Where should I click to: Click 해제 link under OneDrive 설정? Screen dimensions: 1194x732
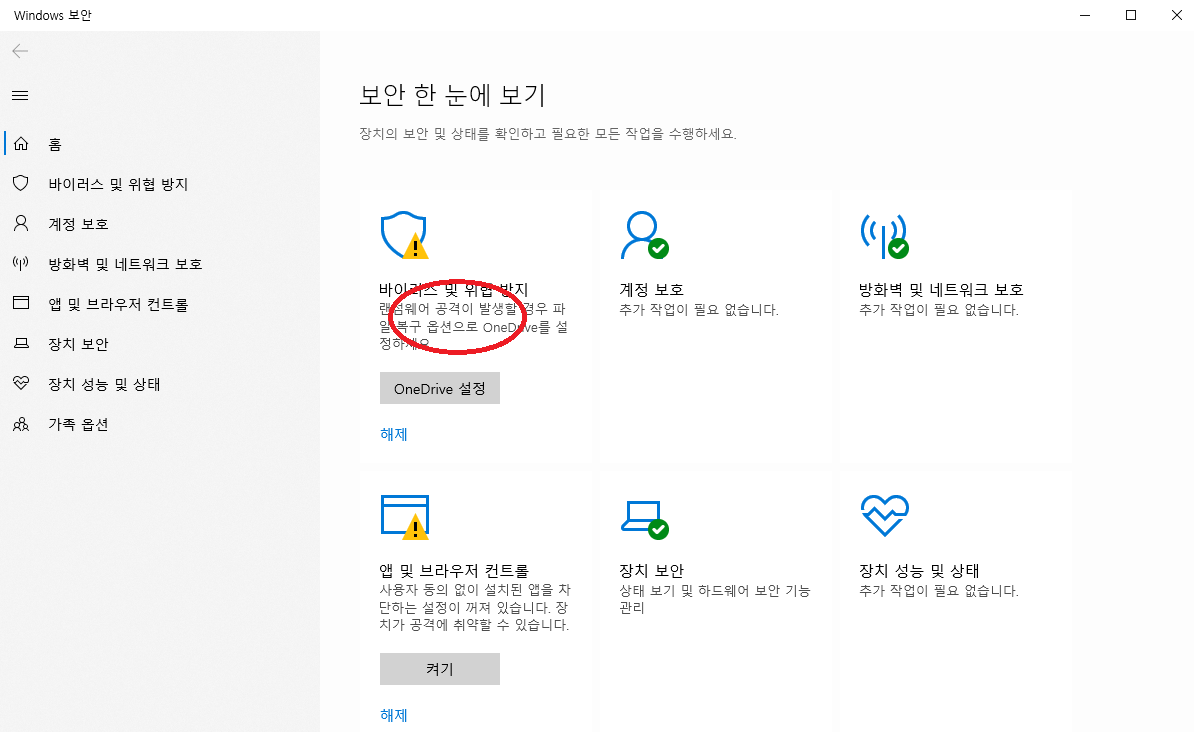point(394,434)
